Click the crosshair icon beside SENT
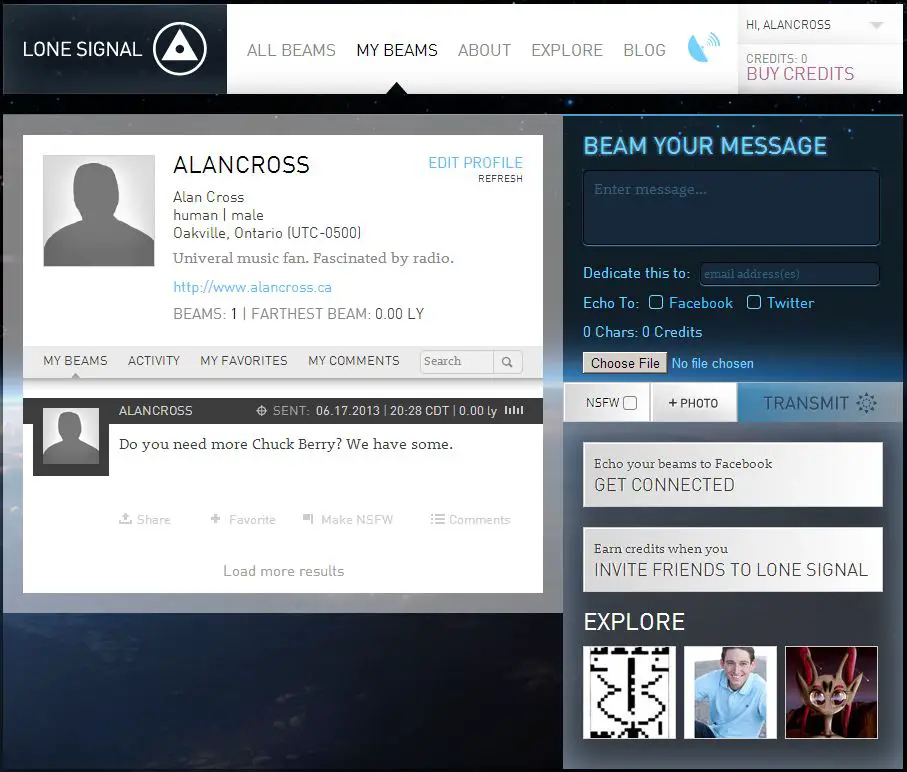Image resolution: width=907 pixels, height=772 pixels. (261, 411)
